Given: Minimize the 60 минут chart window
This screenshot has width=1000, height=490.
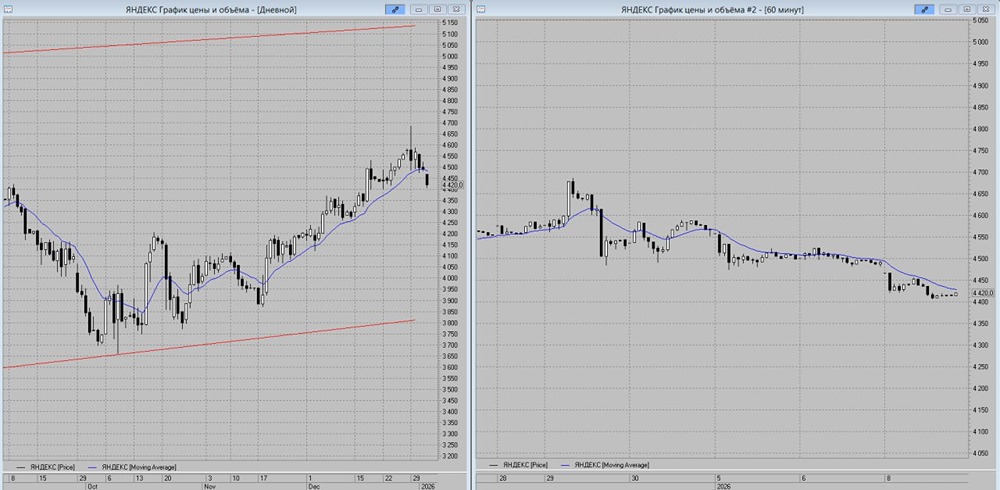Looking at the screenshot, I should click(x=948, y=10).
